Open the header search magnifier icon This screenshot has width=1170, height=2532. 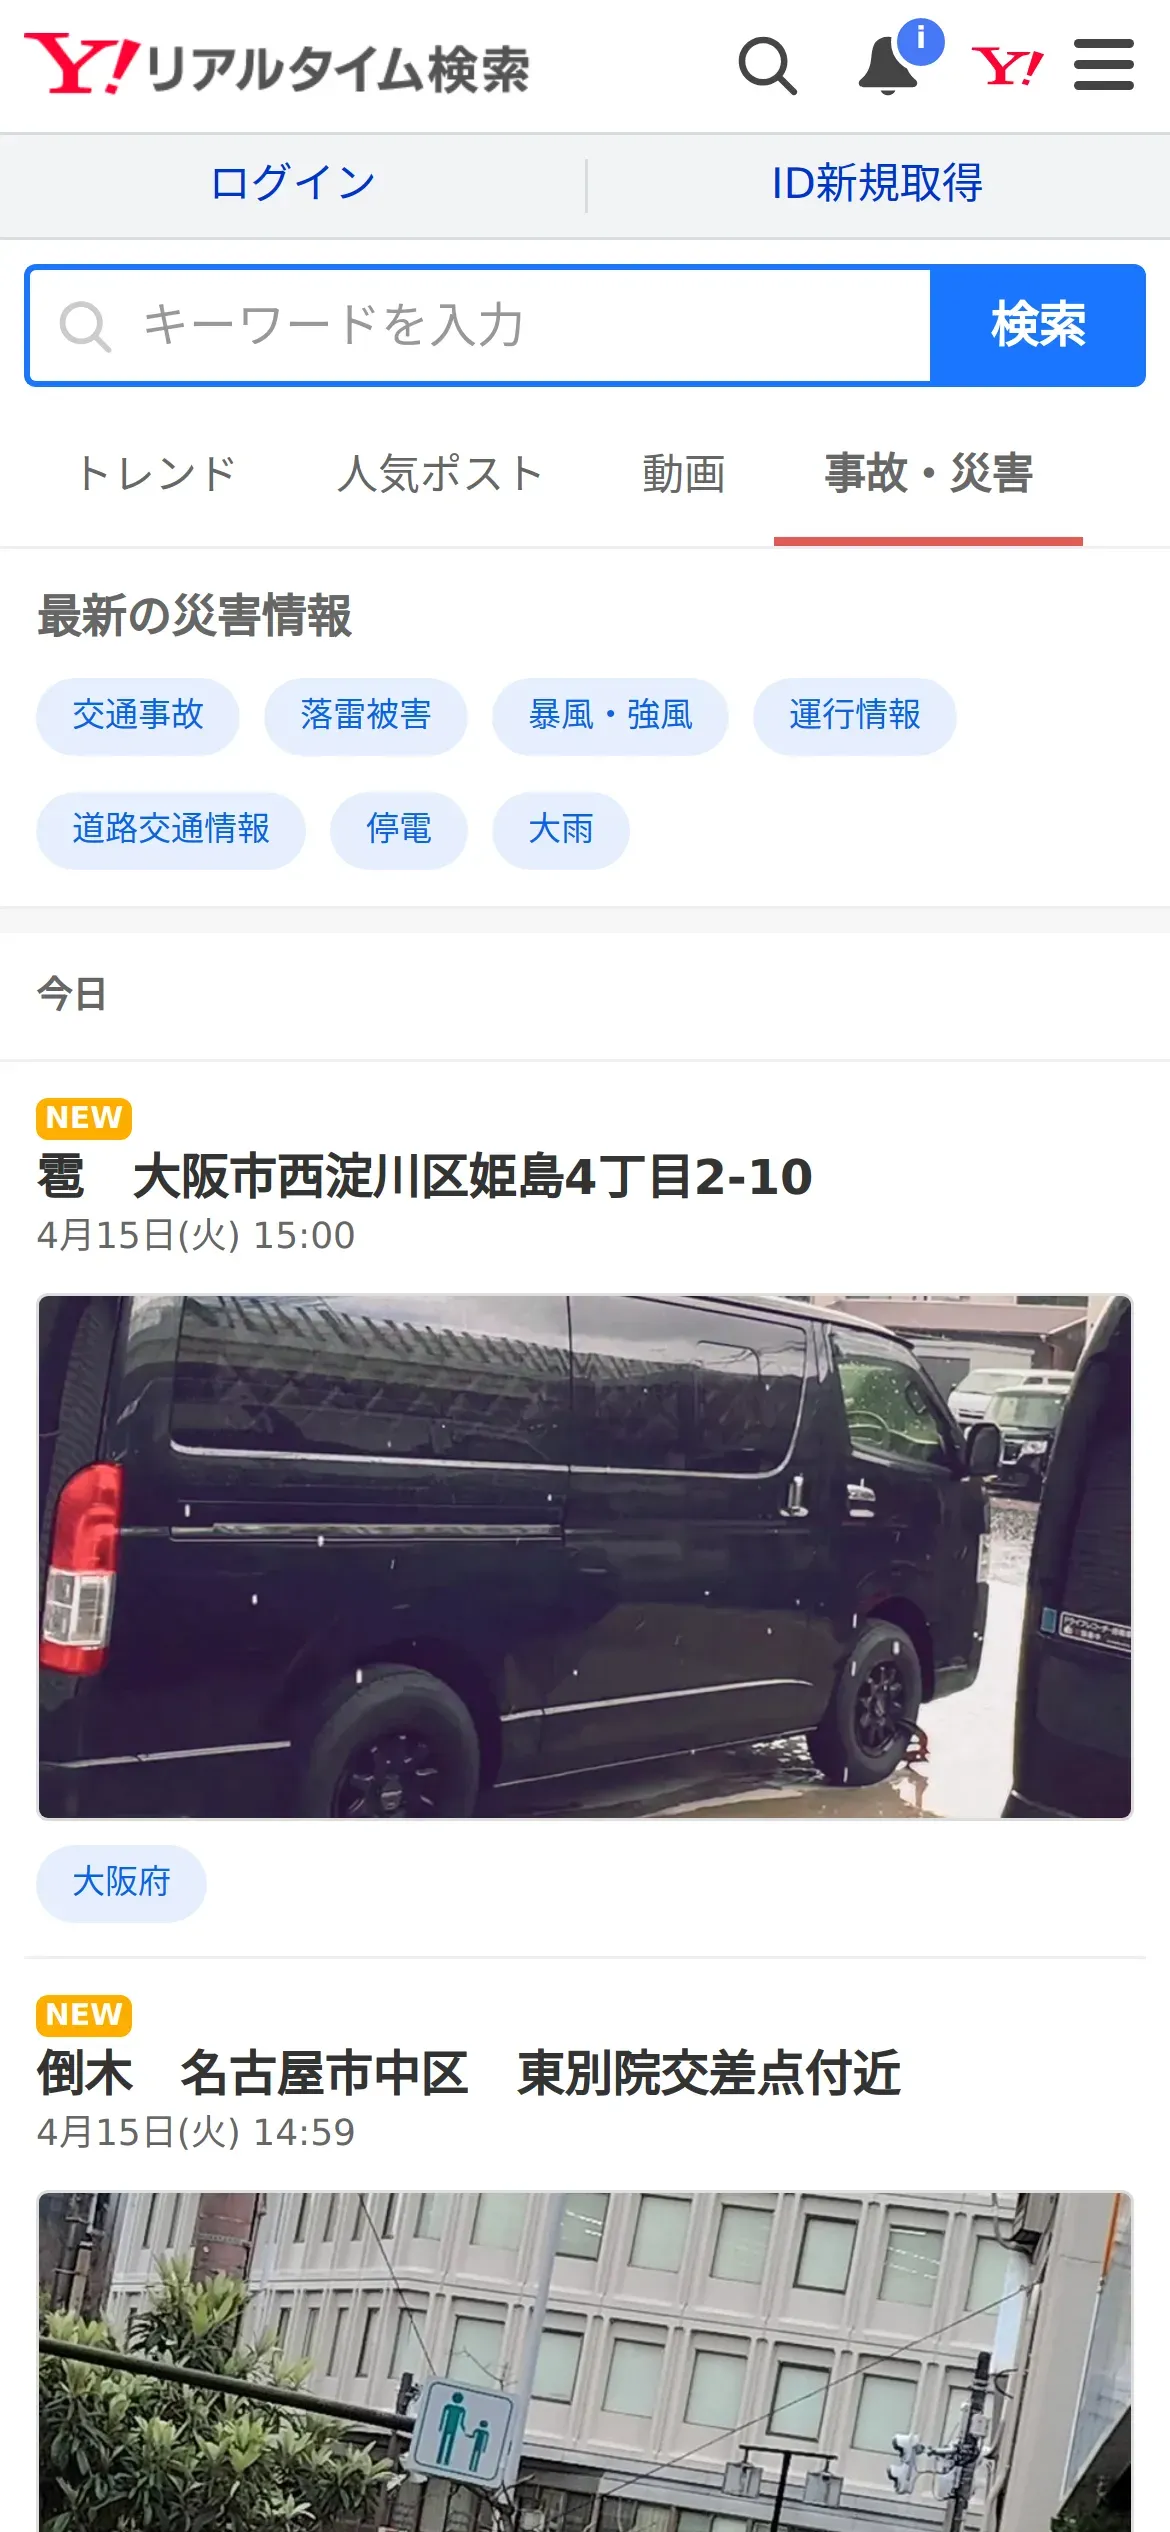(x=767, y=66)
